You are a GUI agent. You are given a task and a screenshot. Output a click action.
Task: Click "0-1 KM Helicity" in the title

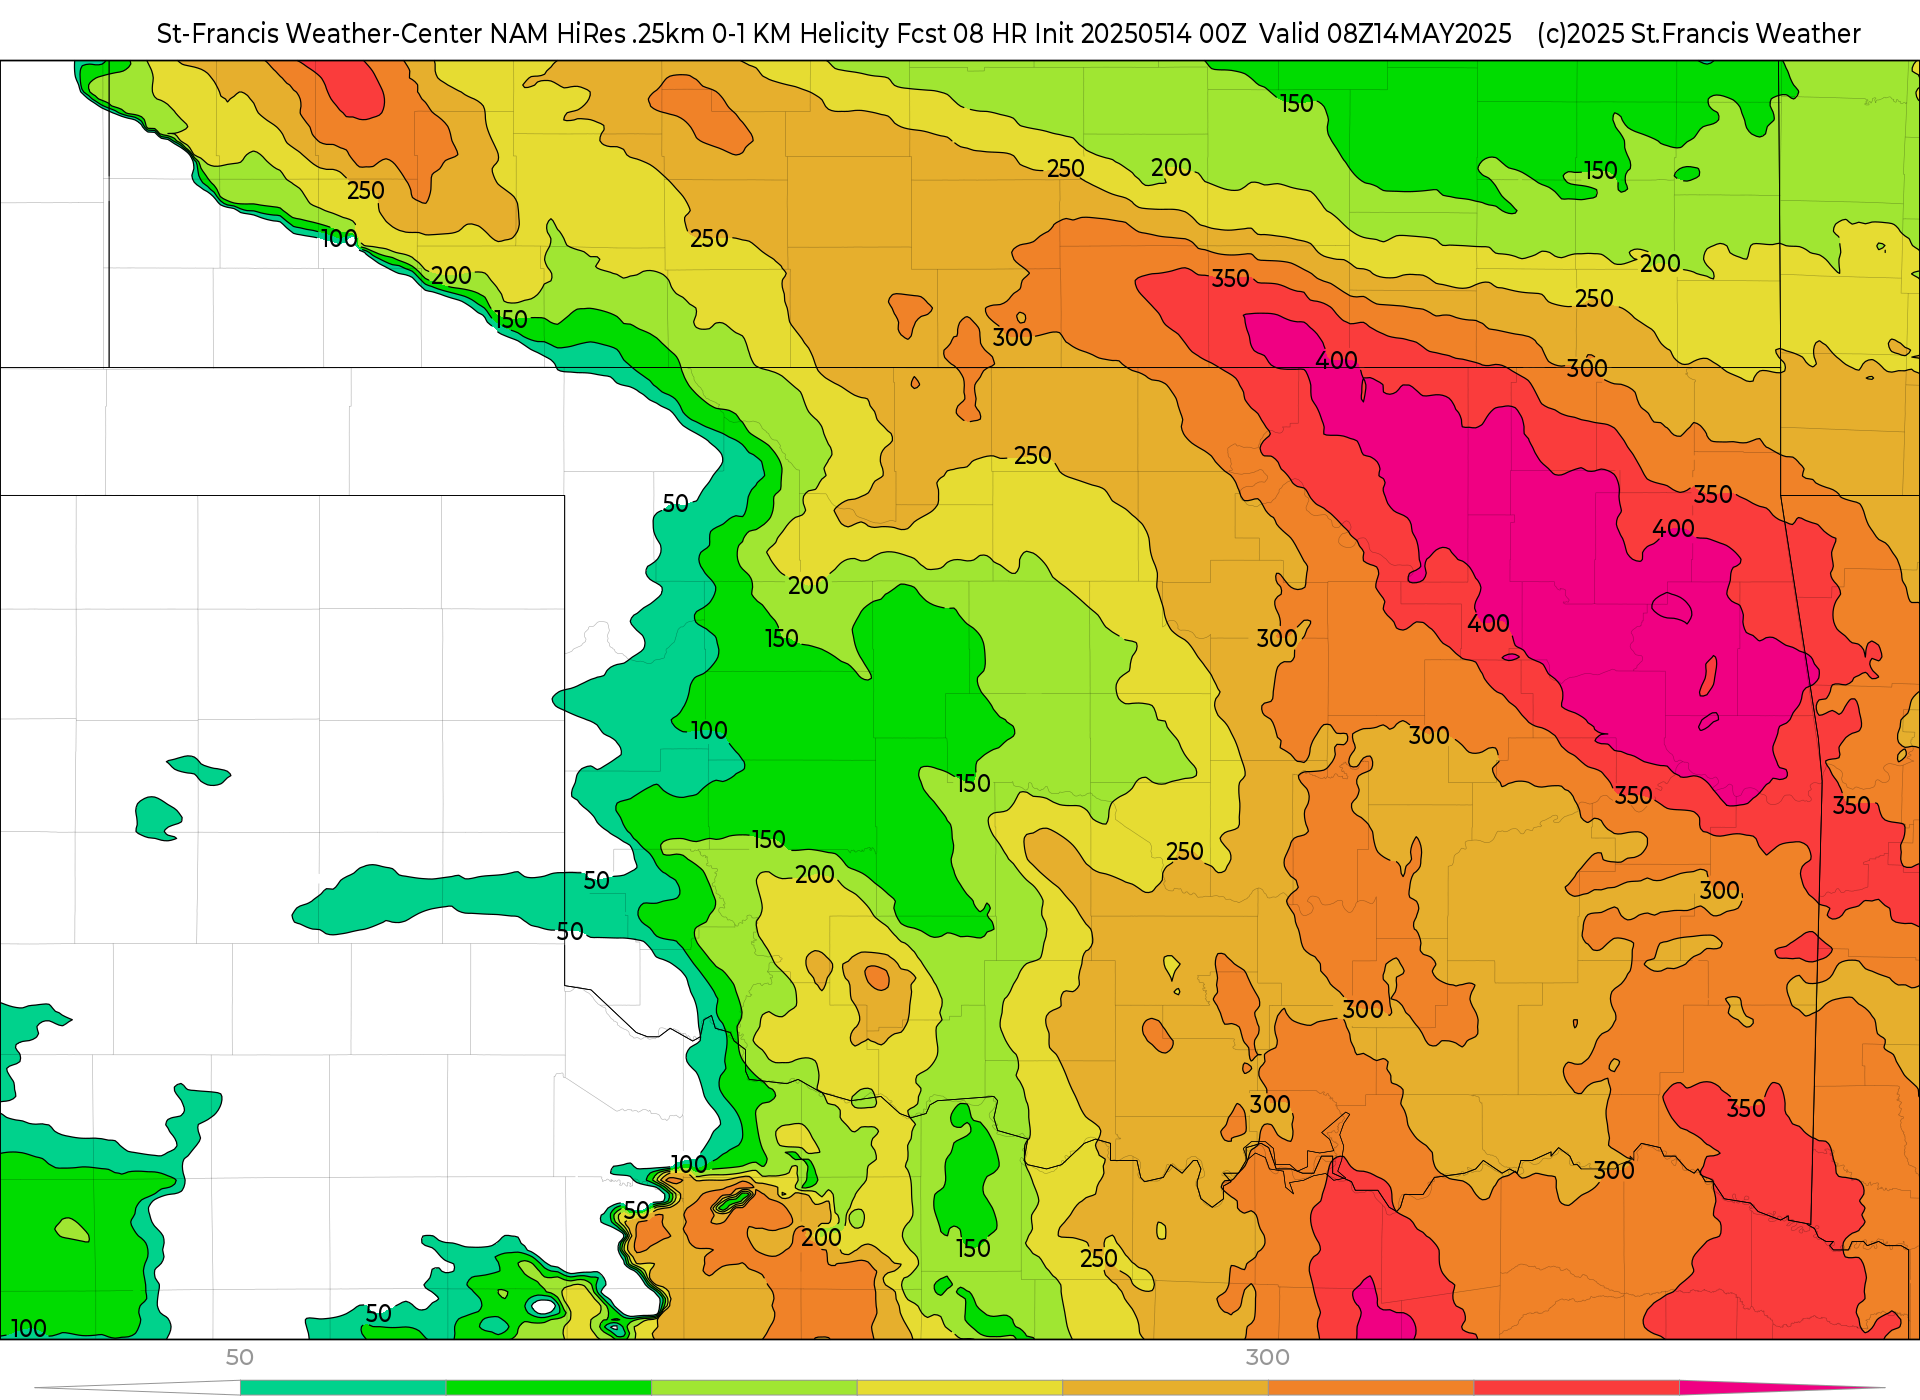coord(800,34)
